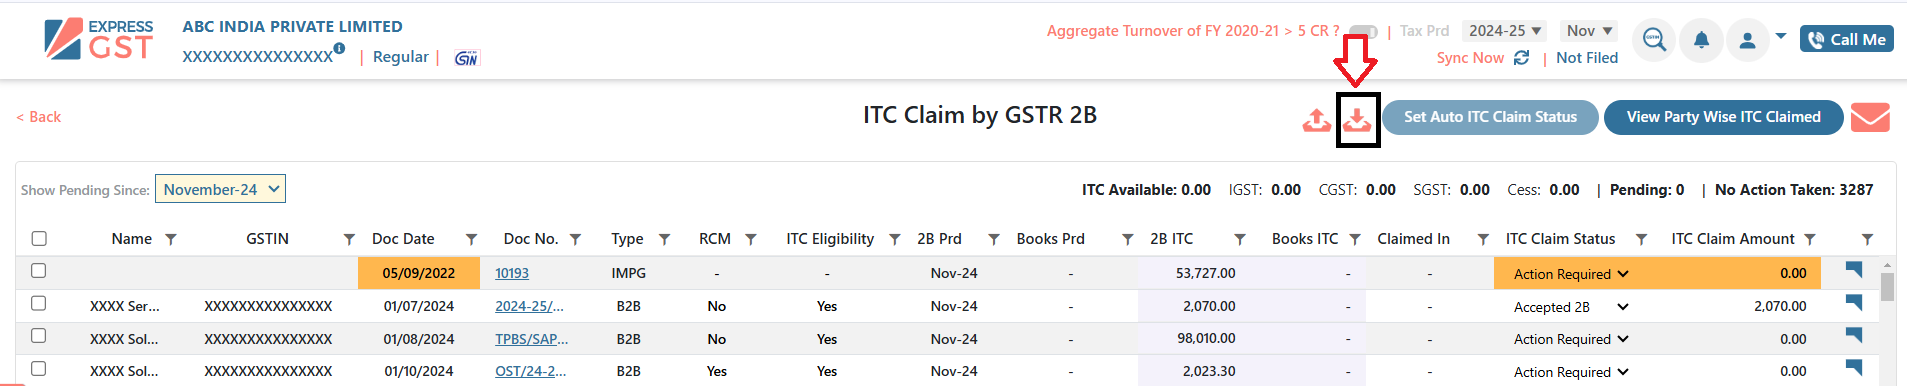This screenshot has height=386, width=1907.
Task: Change Accepted 2B claim status dropdown
Action: pyautogui.click(x=1571, y=307)
